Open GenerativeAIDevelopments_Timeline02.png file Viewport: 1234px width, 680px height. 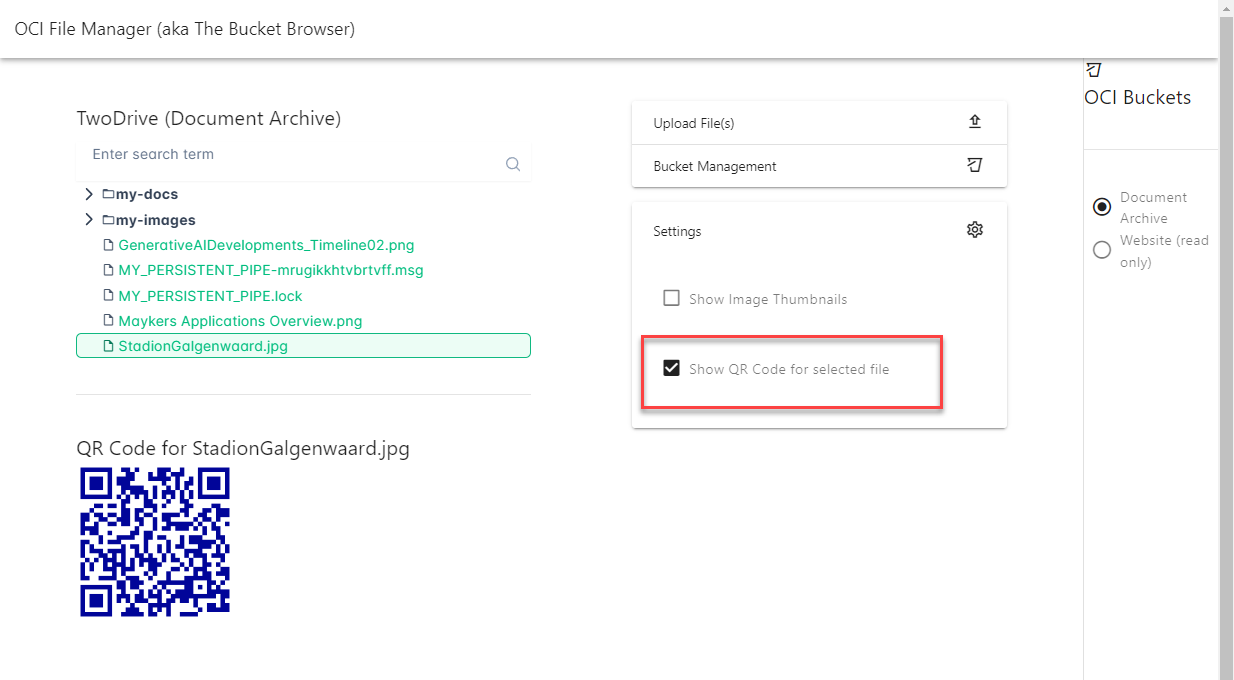266,245
